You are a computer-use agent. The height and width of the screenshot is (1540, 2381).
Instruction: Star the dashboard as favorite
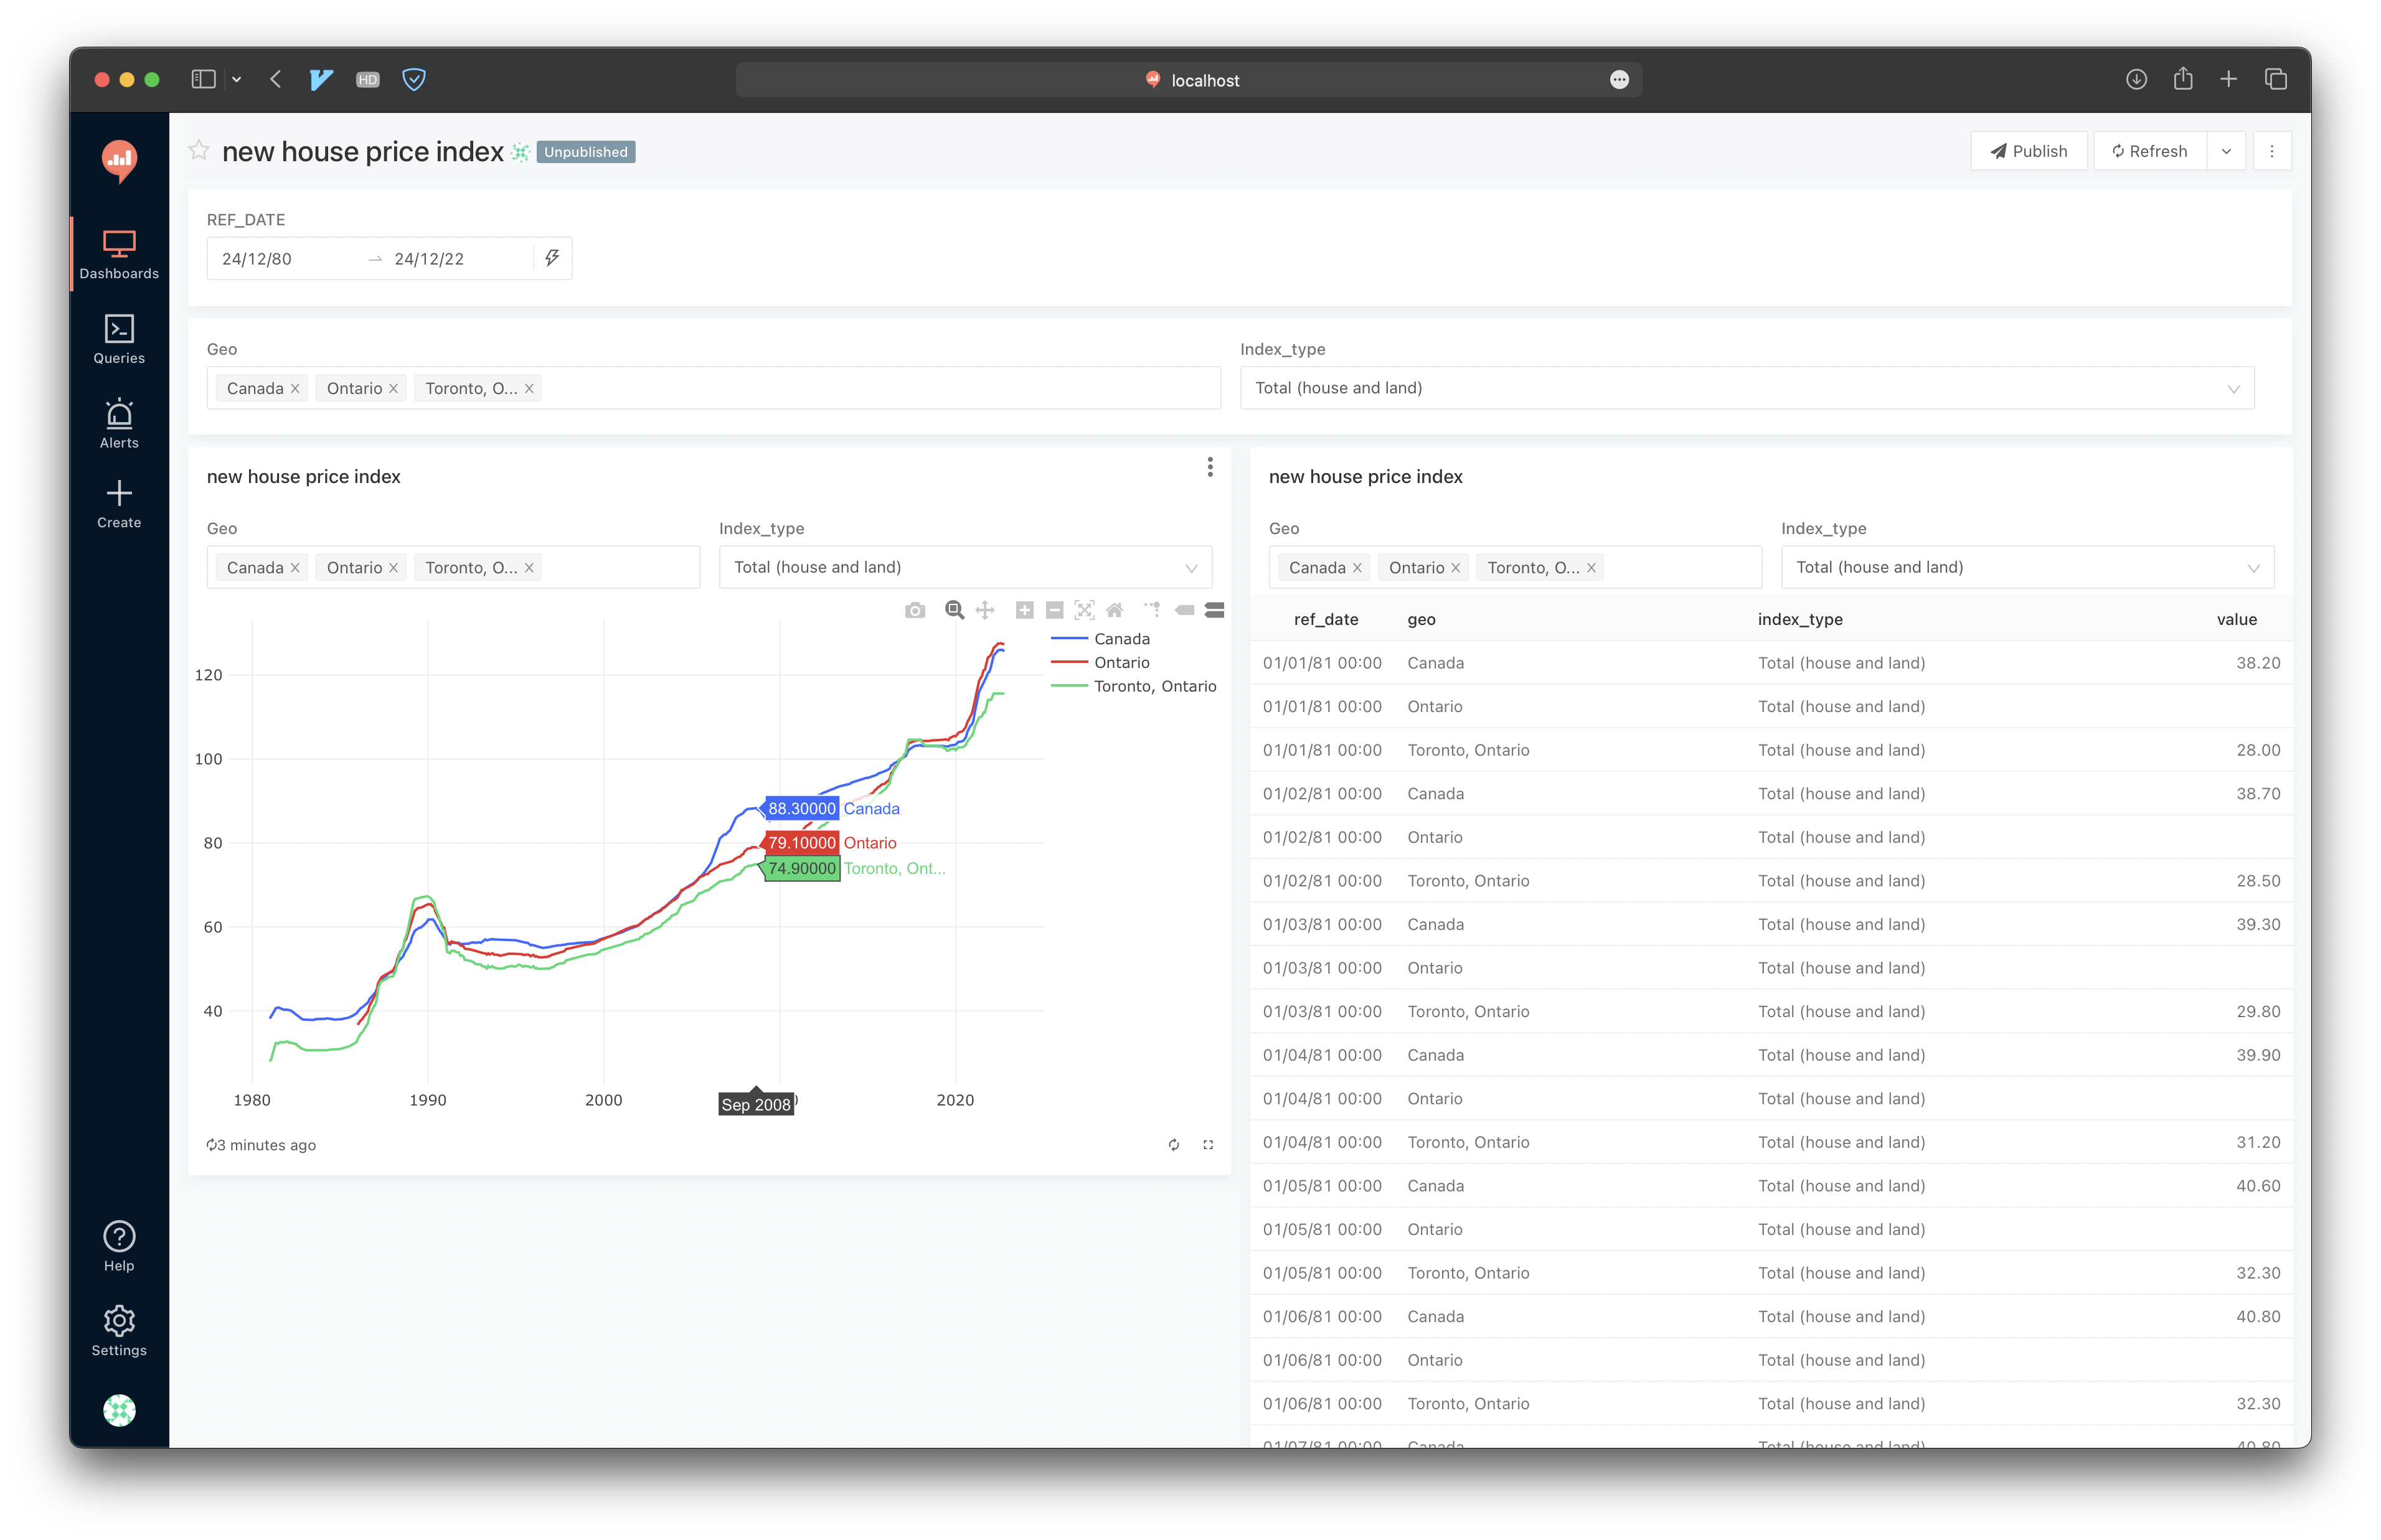coord(199,151)
